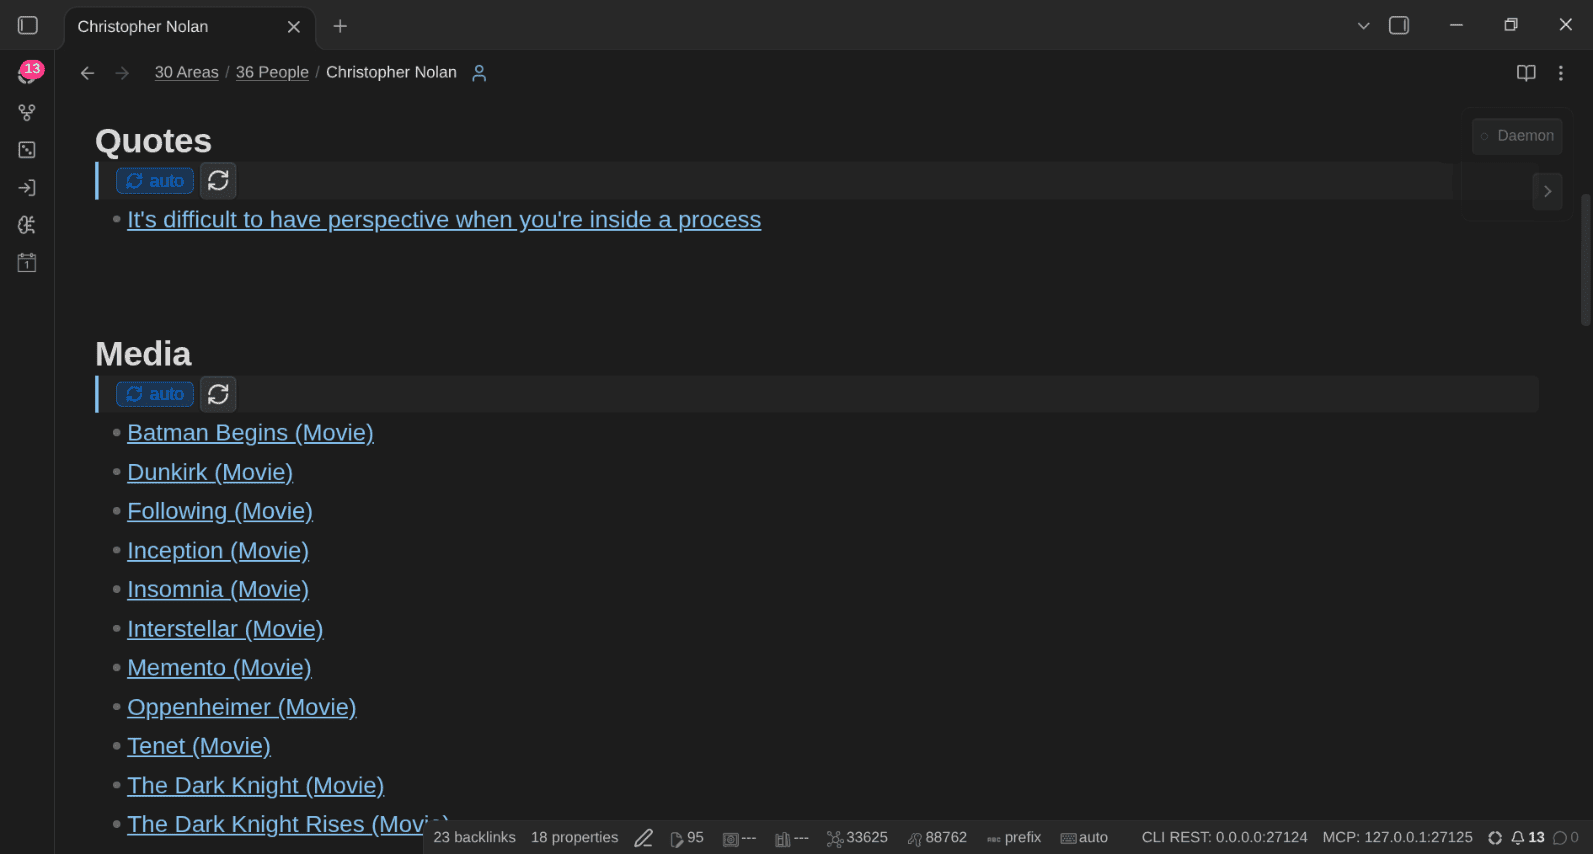This screenshot has width=1593, height=854.
Task: Open the Batman Begins (Movie) link
Action: click(x=250, y=433)
